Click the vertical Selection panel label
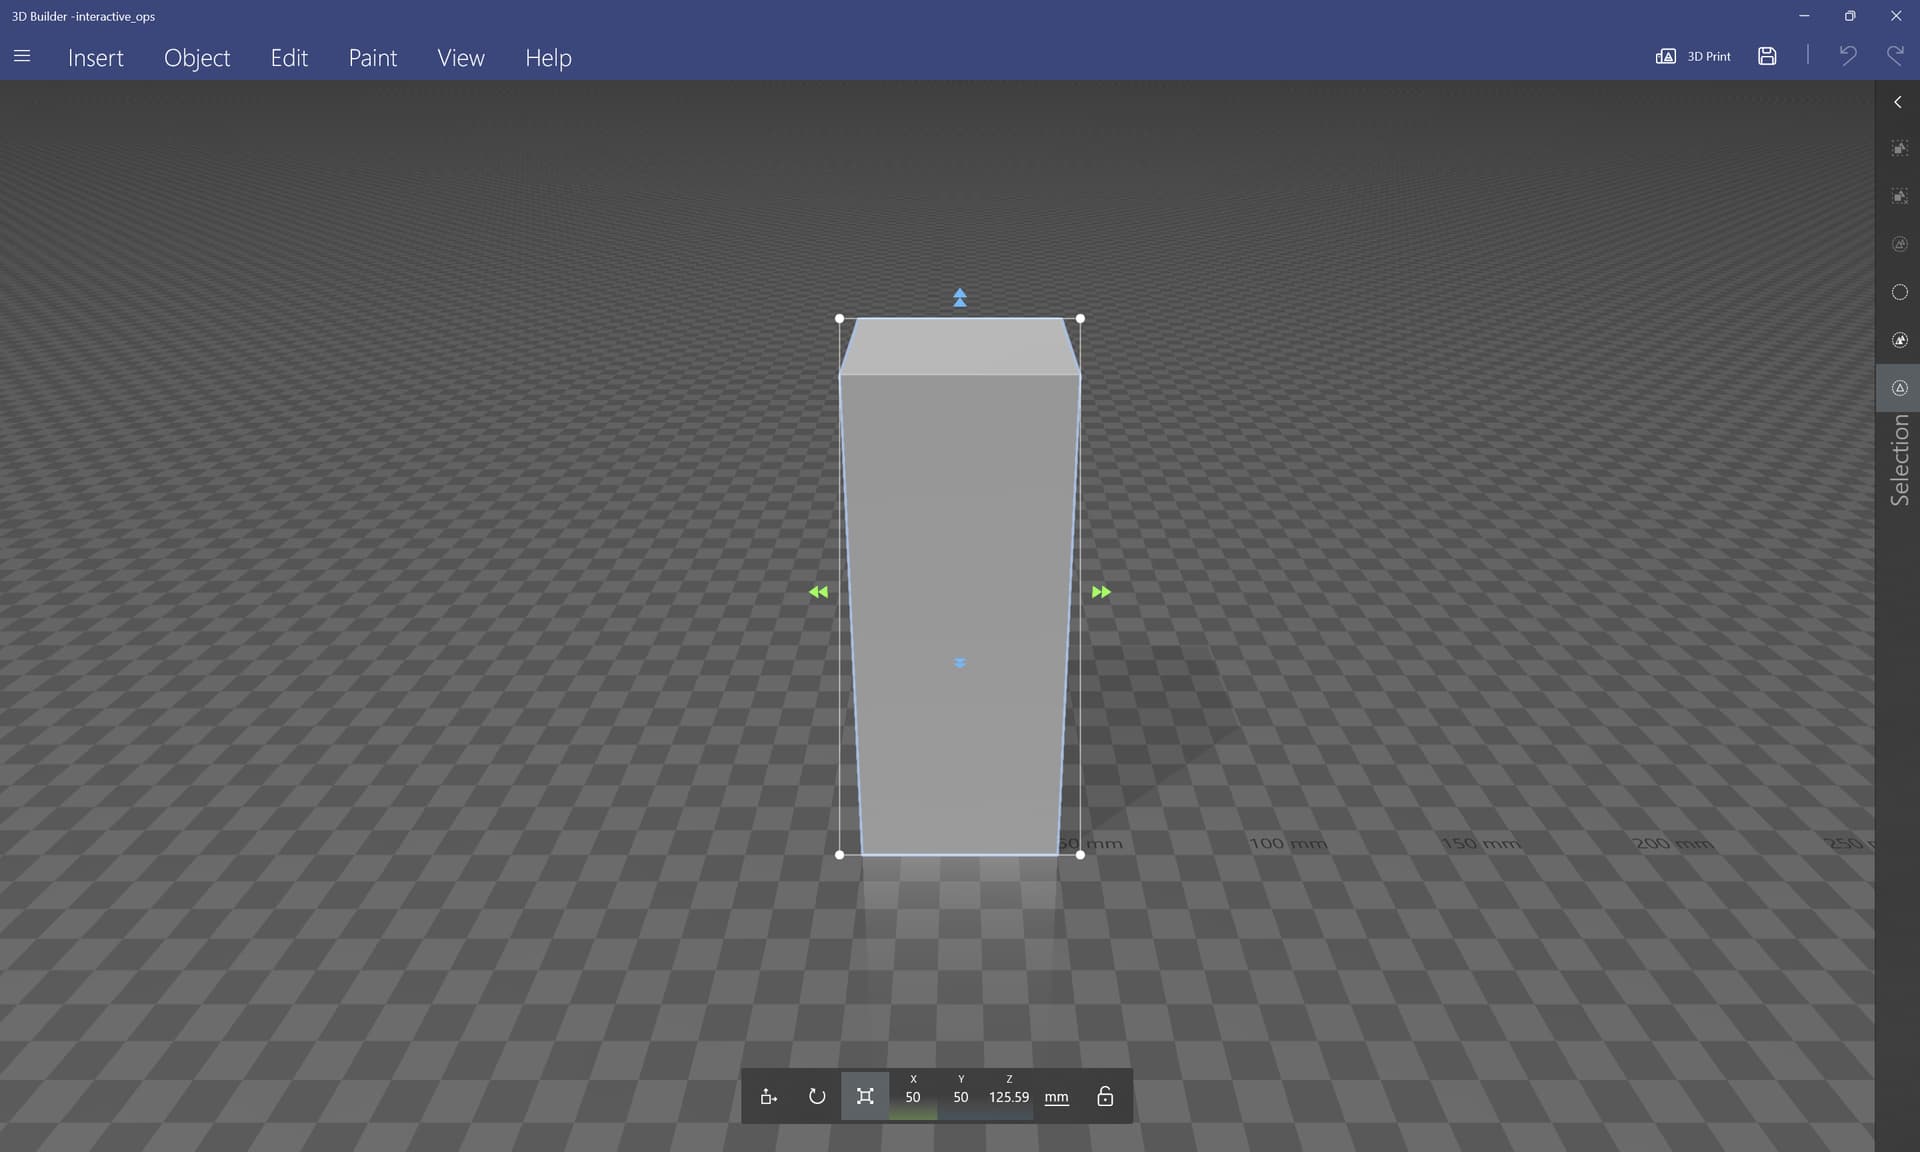Viewport: 1920px width, 1152px height. (x=1899, y=460)
